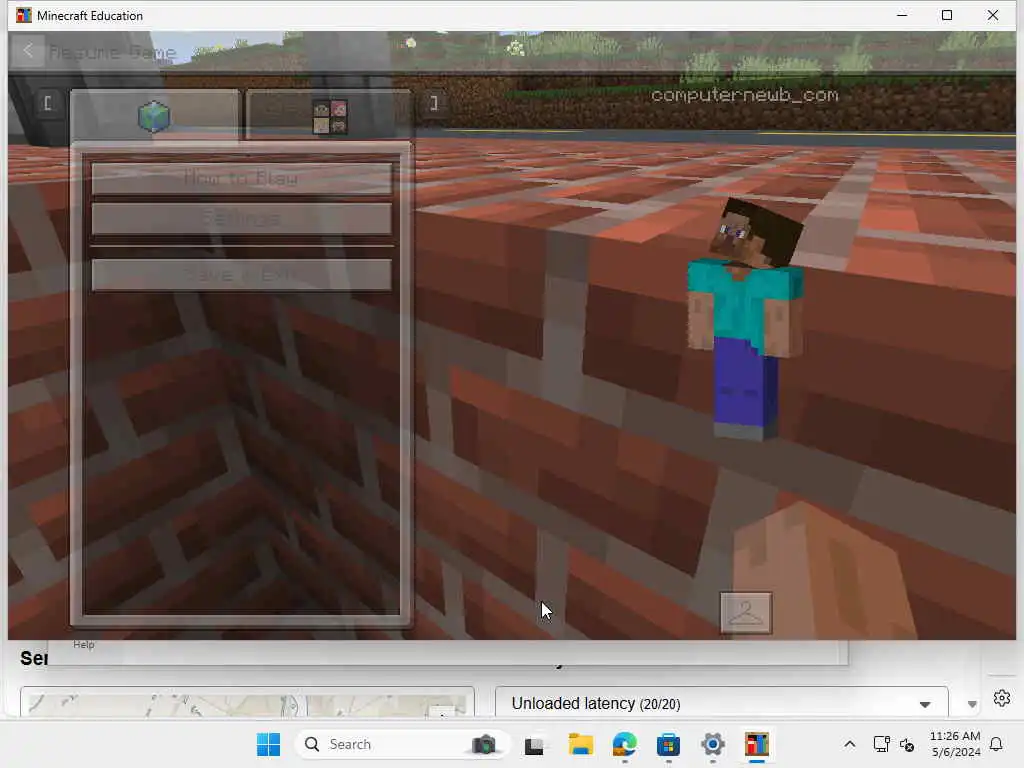Image resolution: width=1024 pixels, height=768 pixels.
Task: Click the map thumbnail in the background window
Action: pyautogui.click(x=247, y=703)
